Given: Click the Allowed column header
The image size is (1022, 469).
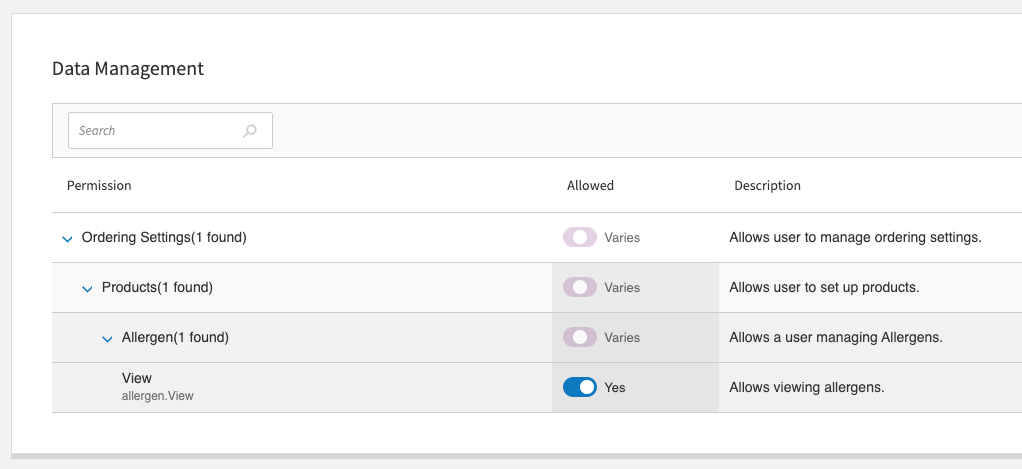Looking at the screenshot, I should tap(590, 186).
